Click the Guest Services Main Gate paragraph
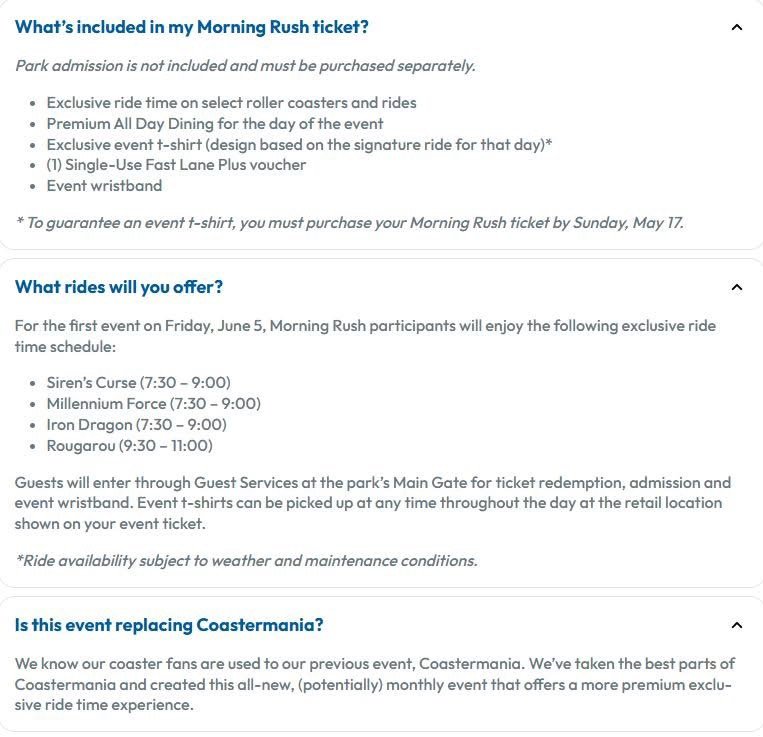The width and height of the screenshot is (763, 737). pos(373,503)
